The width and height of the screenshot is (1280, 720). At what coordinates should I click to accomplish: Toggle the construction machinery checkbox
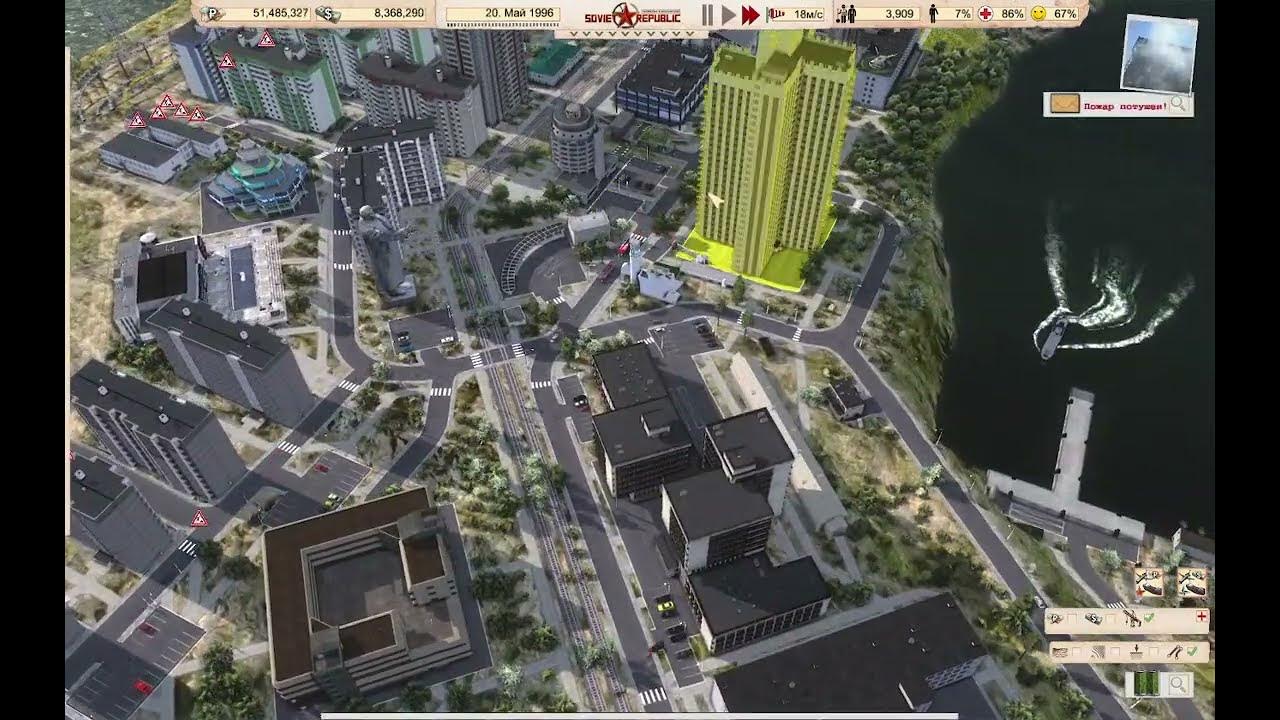pyautogui.click(x=1149, y=618)
